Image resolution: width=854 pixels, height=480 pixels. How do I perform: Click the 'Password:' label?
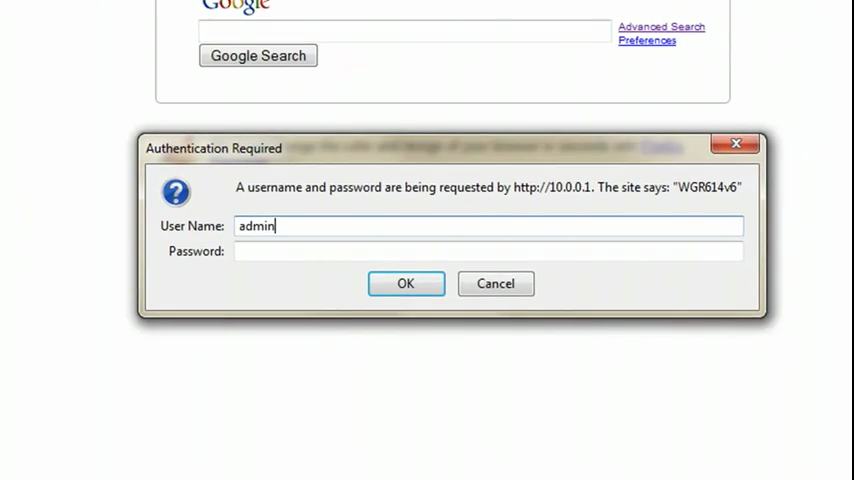pos(196,251)
